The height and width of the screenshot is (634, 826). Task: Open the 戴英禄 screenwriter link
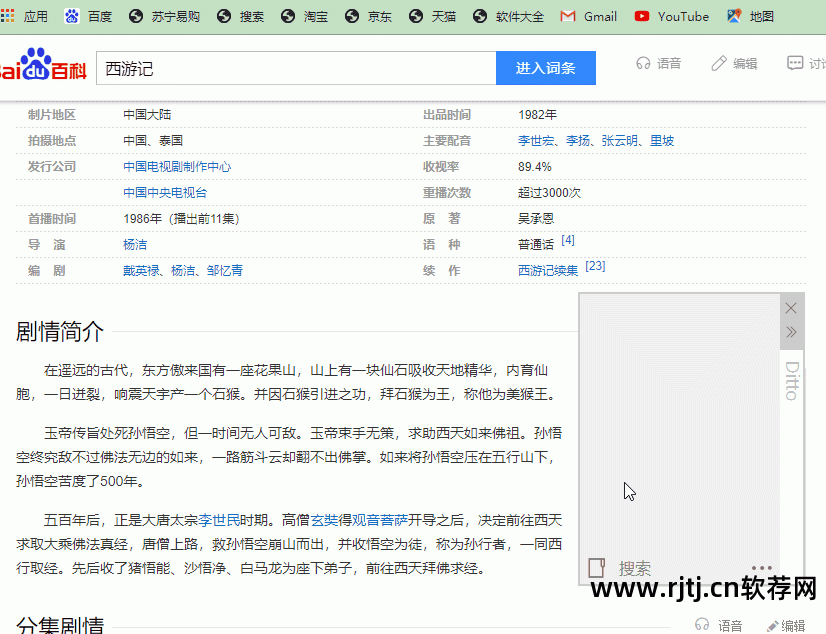[x=141, y=271]
